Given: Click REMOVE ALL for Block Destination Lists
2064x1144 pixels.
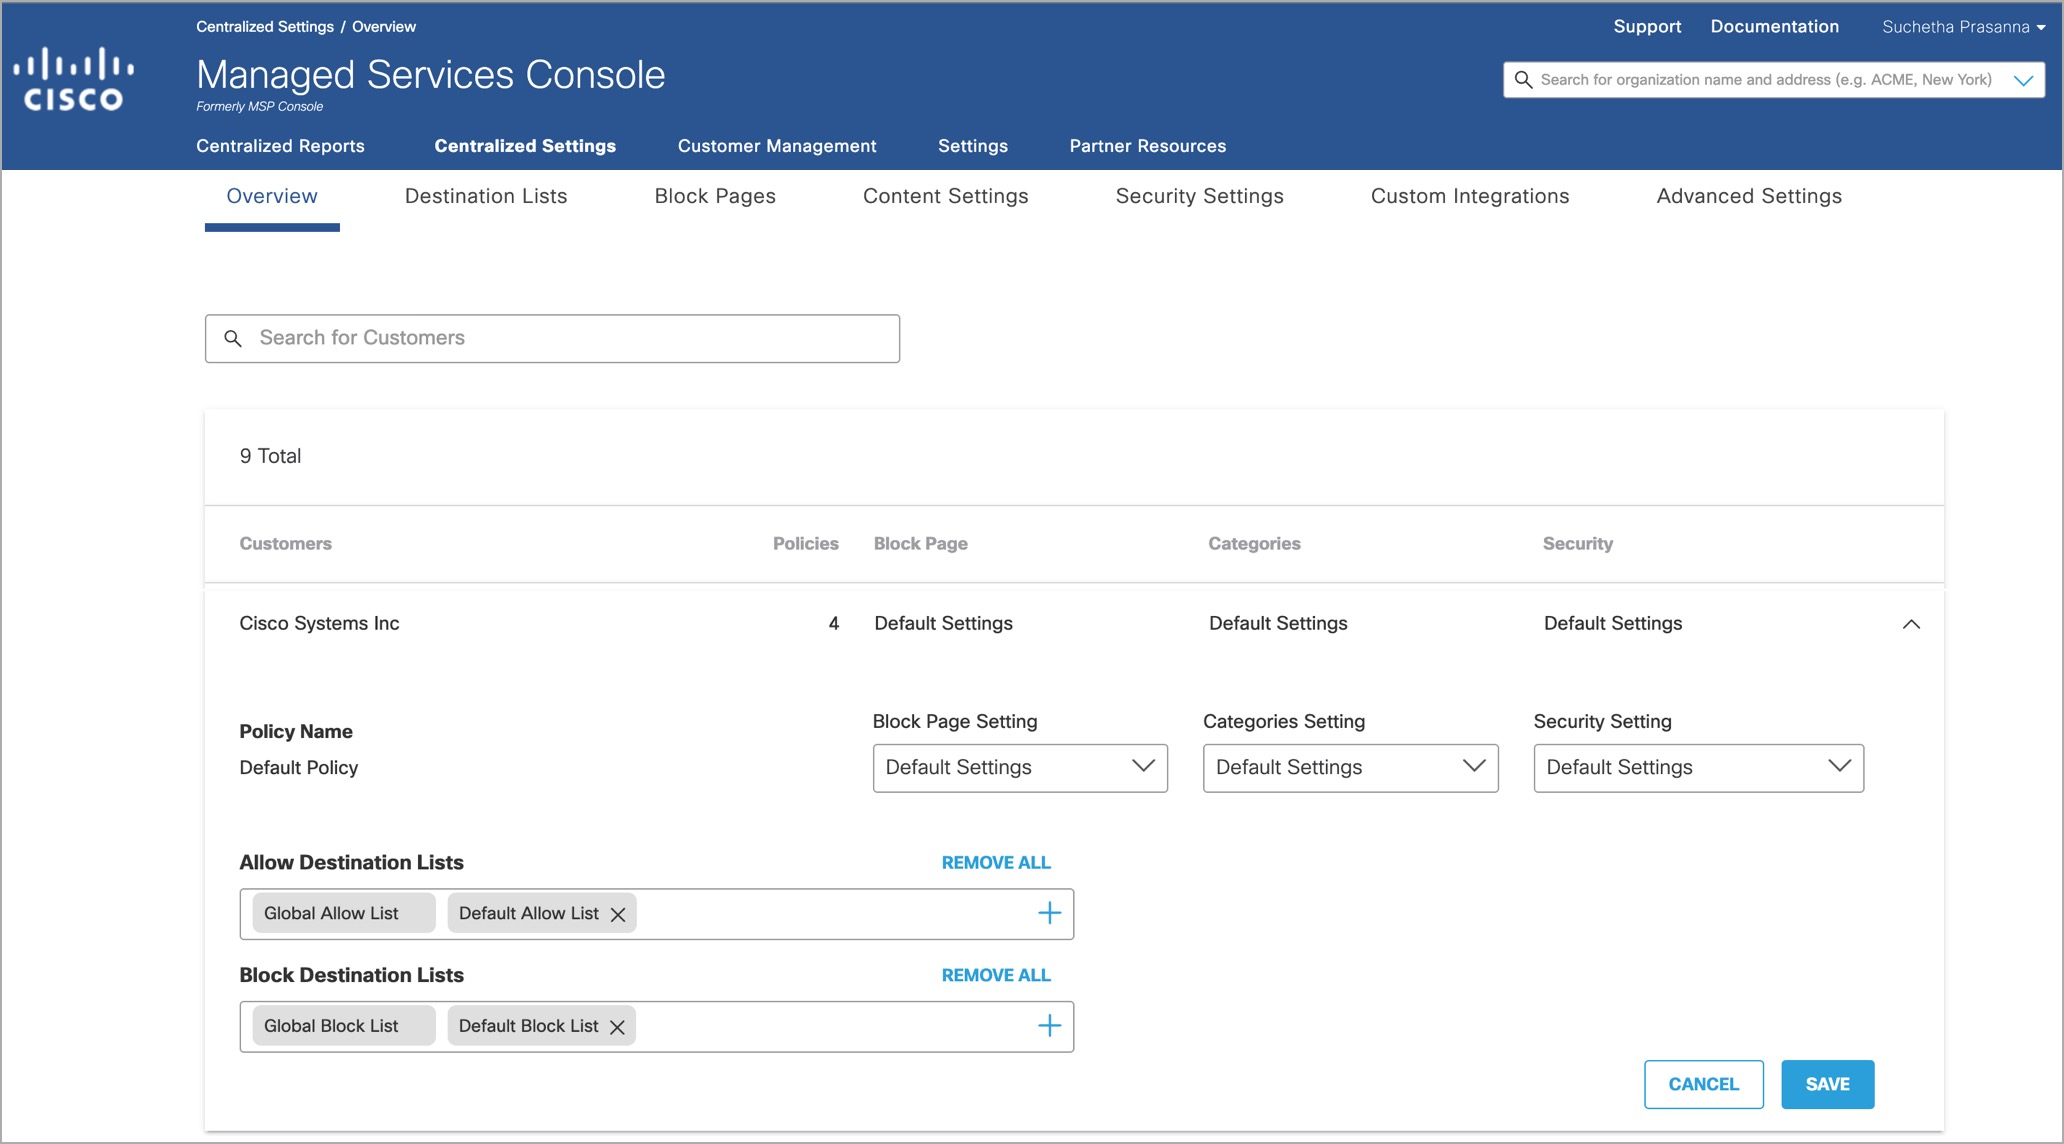Looking at the screenshot, I should click(x=996, y=976).
